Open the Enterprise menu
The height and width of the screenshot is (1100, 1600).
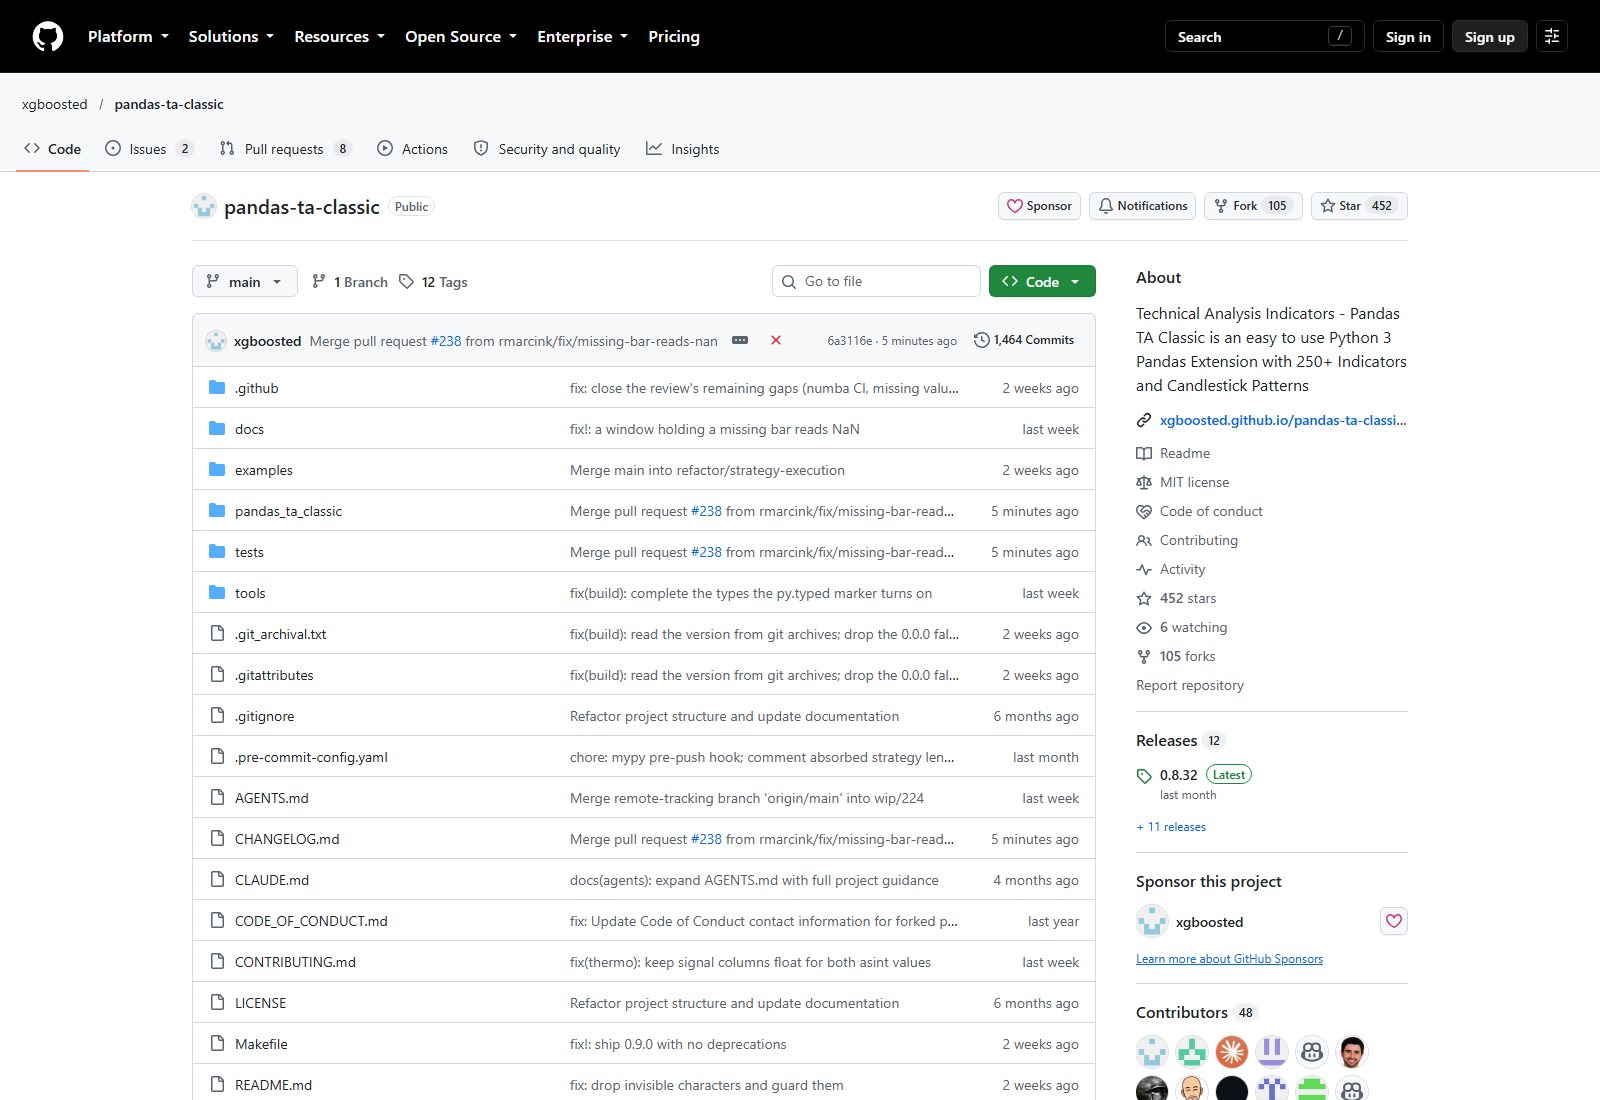point(582,37)
